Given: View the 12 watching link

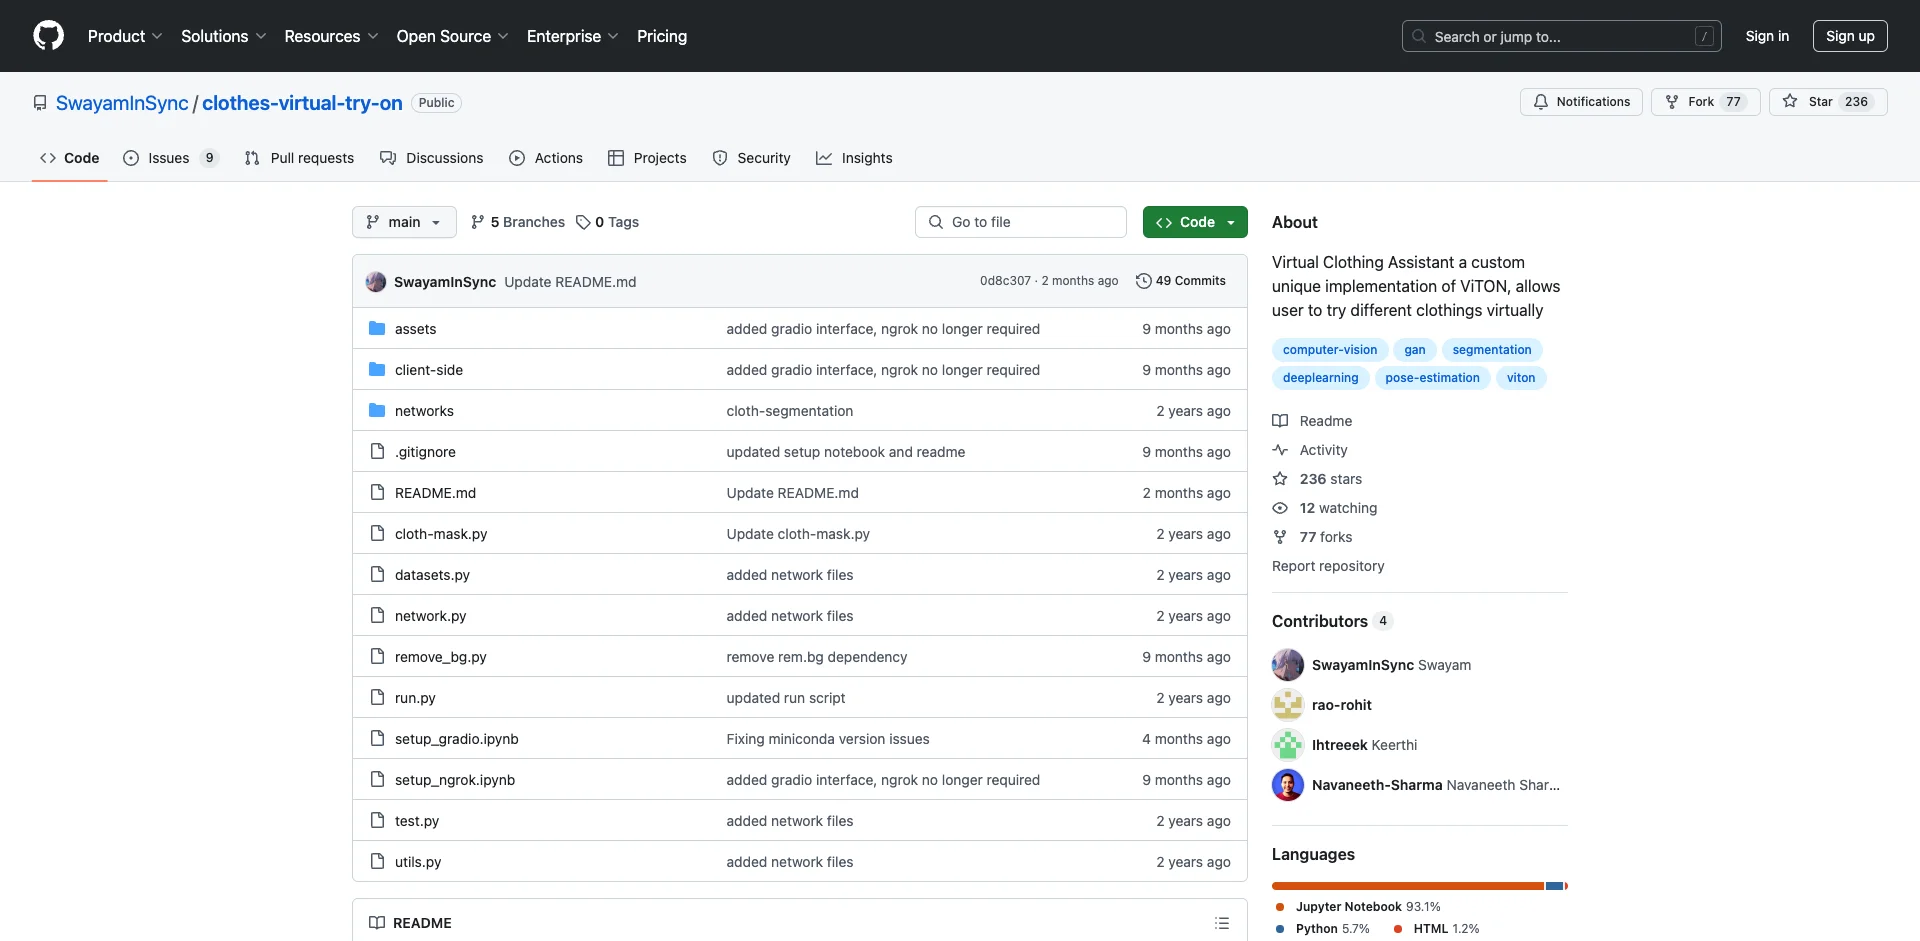Looking at the screenshot, I should tap(1325, 508).
